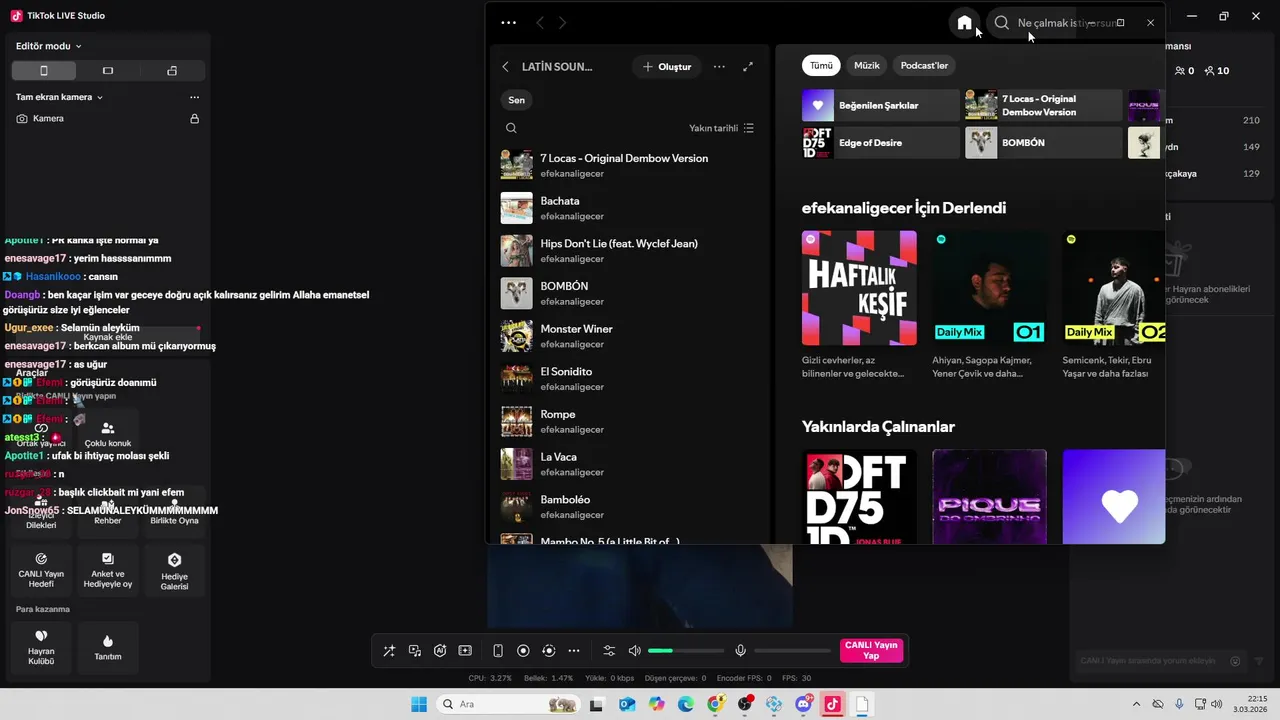The width and height of the screenshot is (1280, 720).
Task: Open the Bachata library item
Action: click(628, 208)
